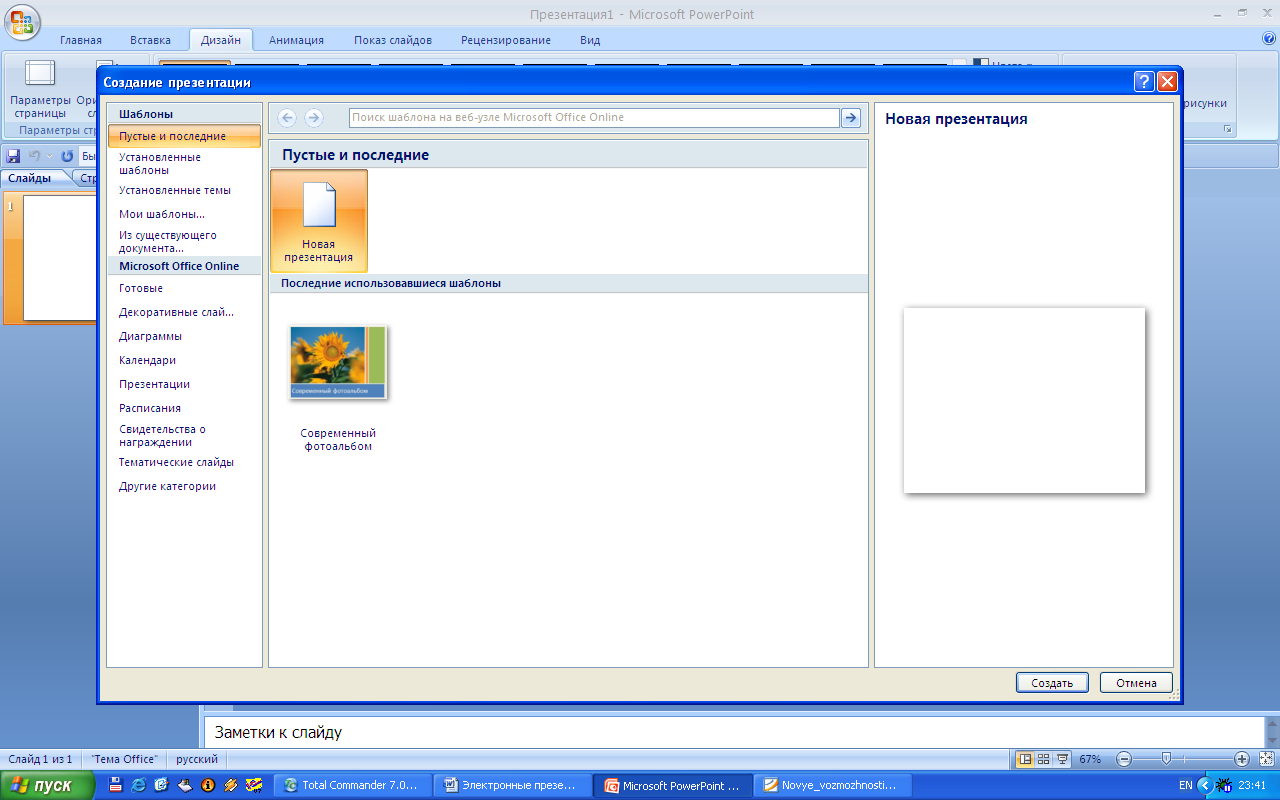1280x800 pixels.
Task: Open the Вид ribbon tab
Action: (x=590, y=40)
